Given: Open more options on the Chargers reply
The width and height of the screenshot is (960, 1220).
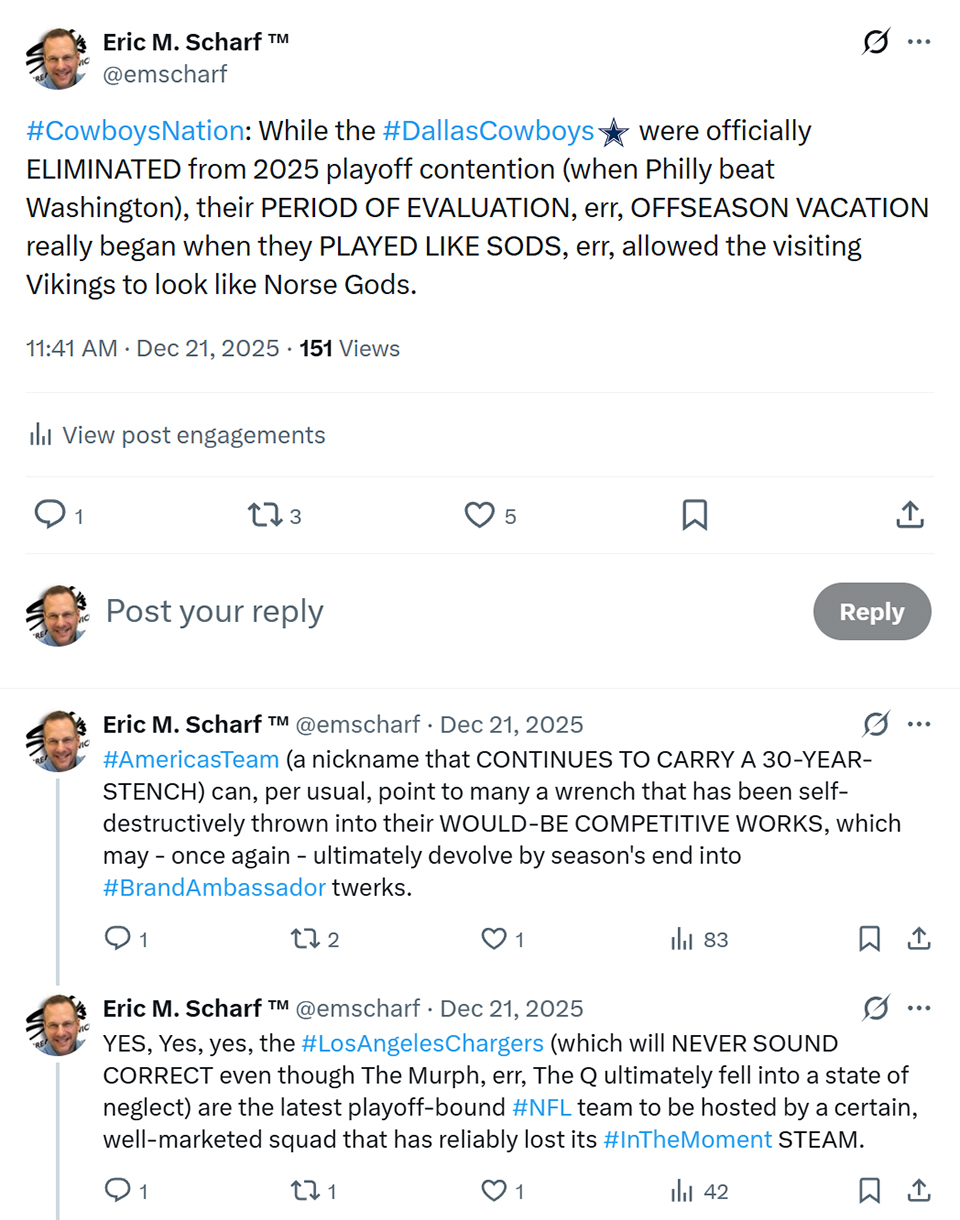Looking at the screenshot, I should tap(919, 1009).
